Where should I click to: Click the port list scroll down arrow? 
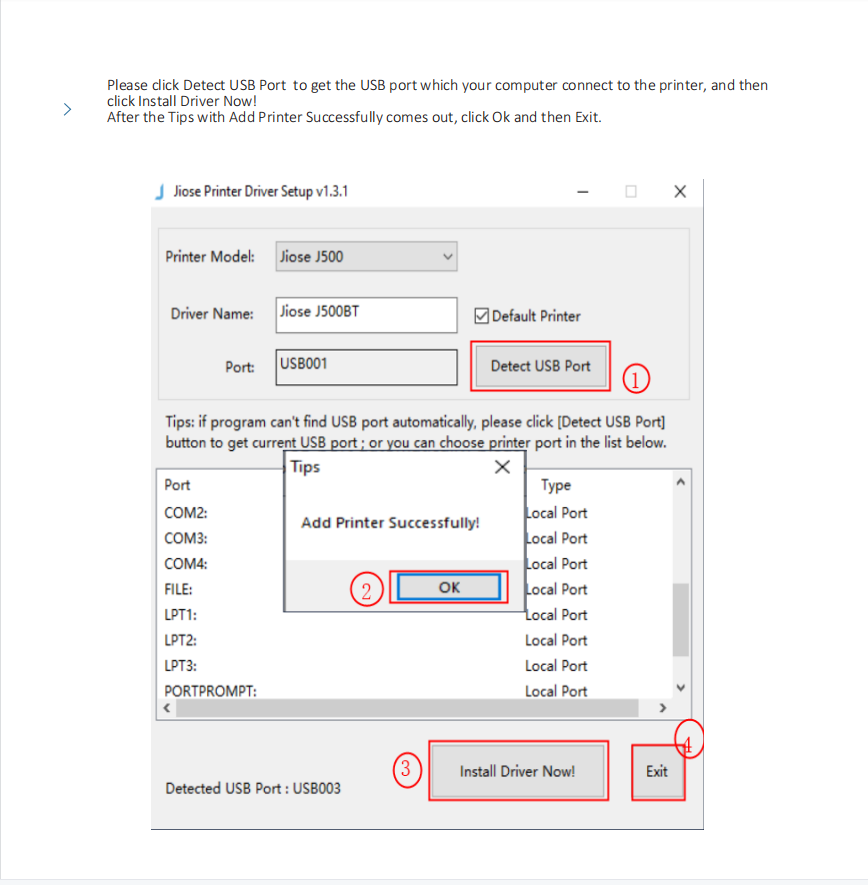pos(681,687)
